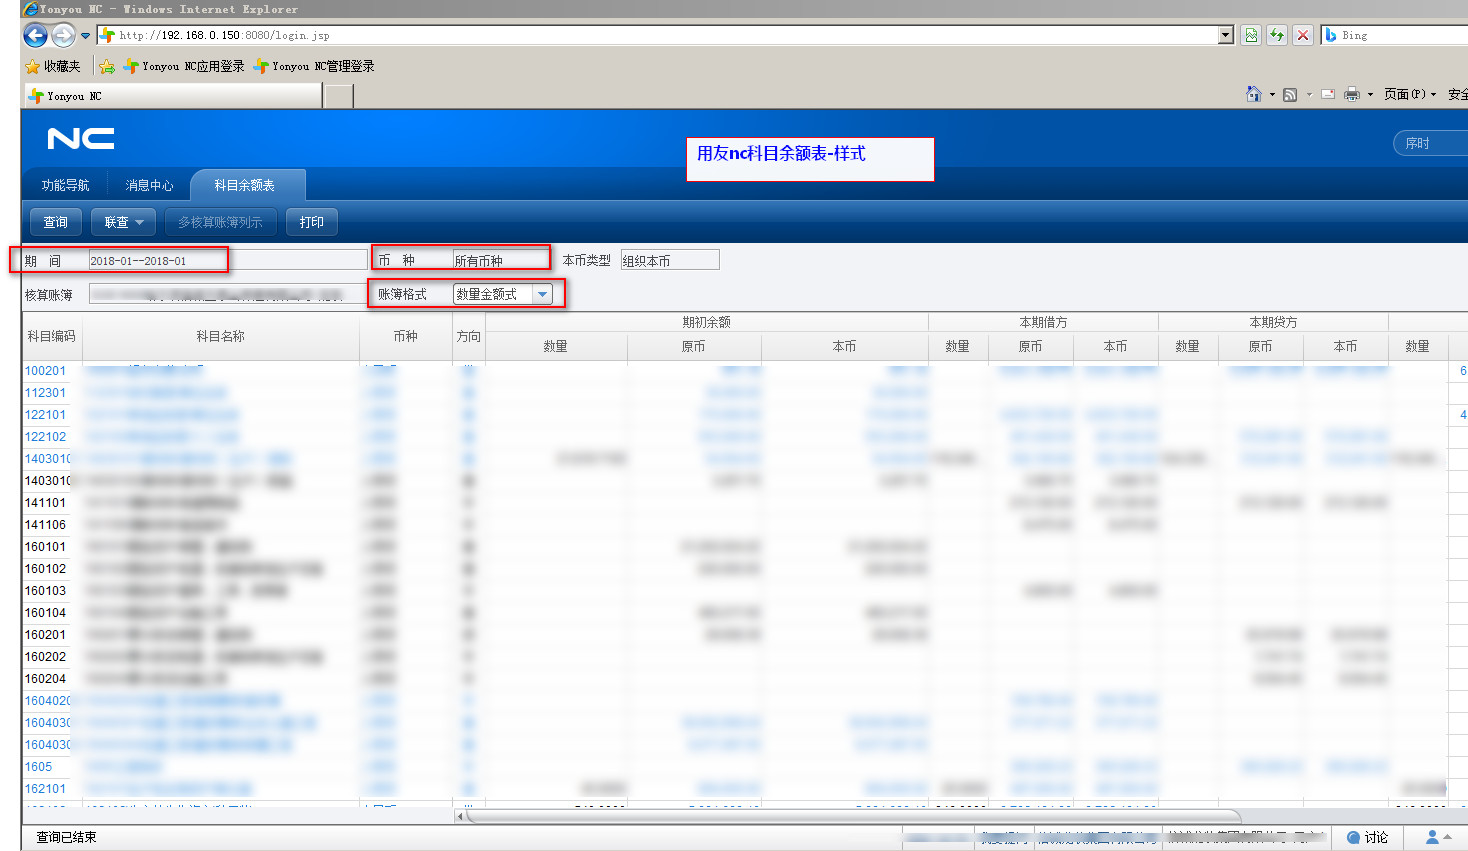Click the 期间 date range field
The image size is (1468, 851).
coord(155,261)
